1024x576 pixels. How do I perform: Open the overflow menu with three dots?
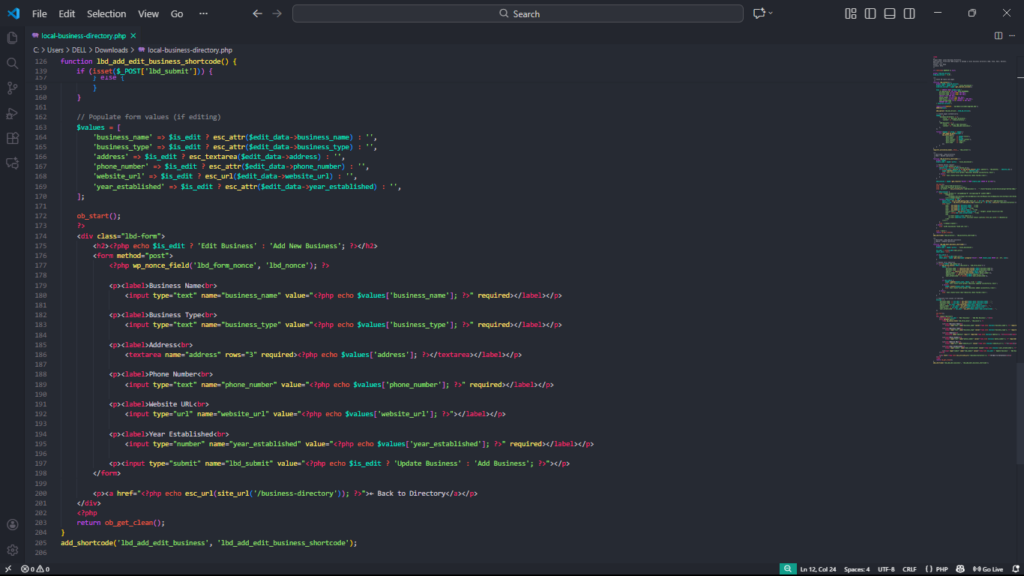point(204,14)
